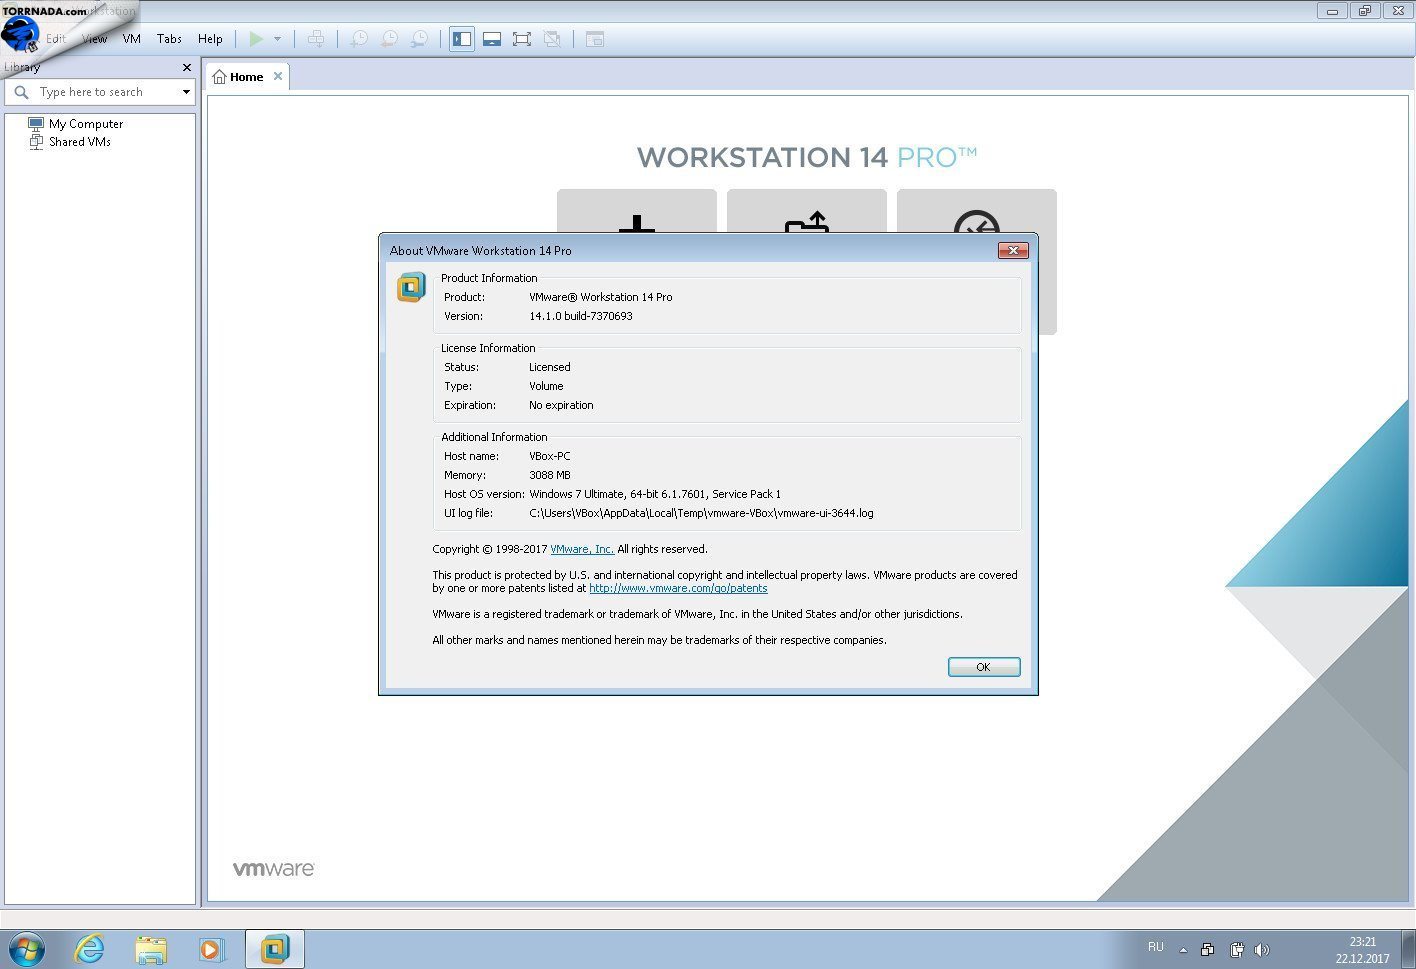1416x969 pixels.
Task: Click VMware Workstation icon in the taskbar
Action: 274,948
